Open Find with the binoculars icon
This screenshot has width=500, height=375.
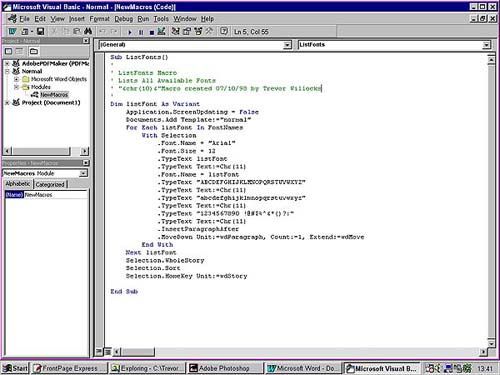[88, 32]
